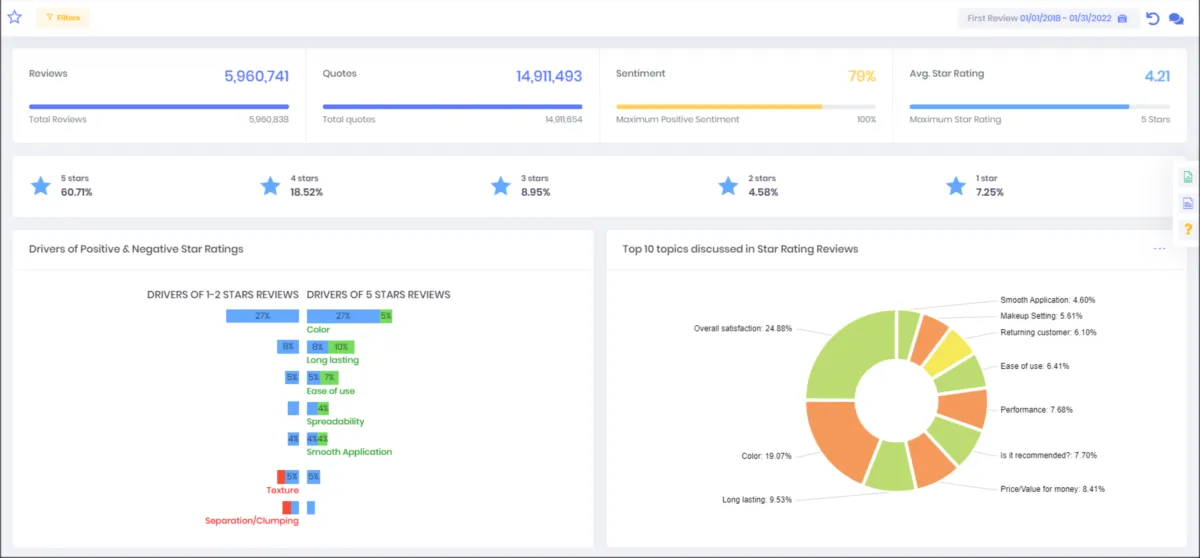Open help via the question mark icon
Screen dimensions: 1200x558
click(1188, 229)
